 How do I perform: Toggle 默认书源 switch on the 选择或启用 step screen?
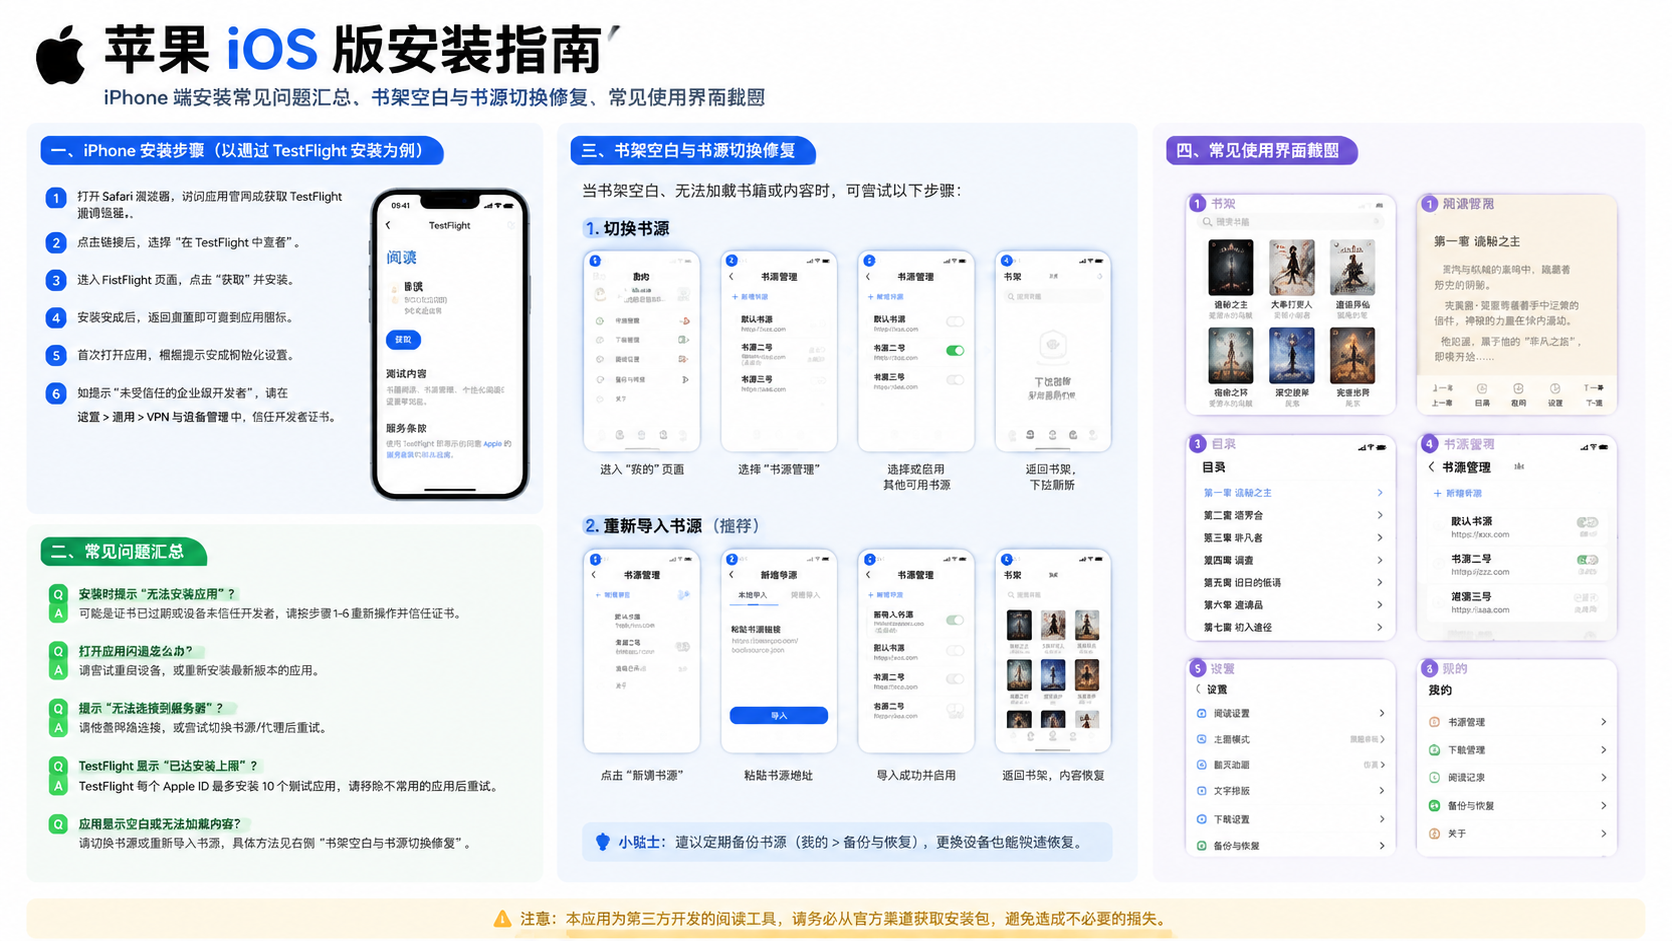[x=955, y=322]
